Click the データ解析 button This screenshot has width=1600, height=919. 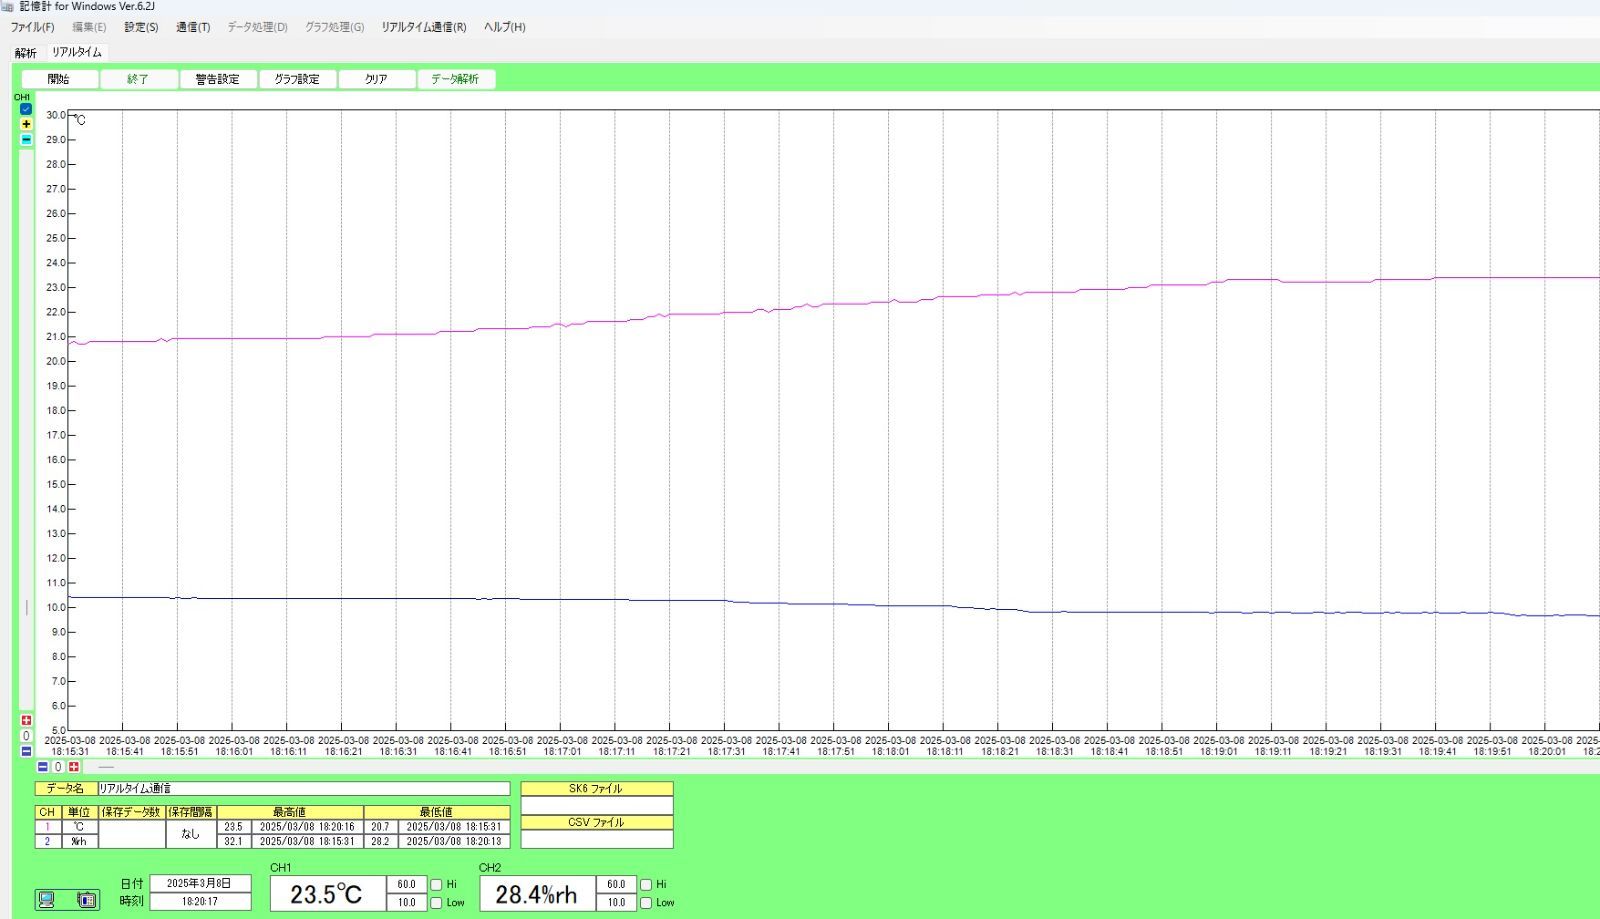coord(455,79)
